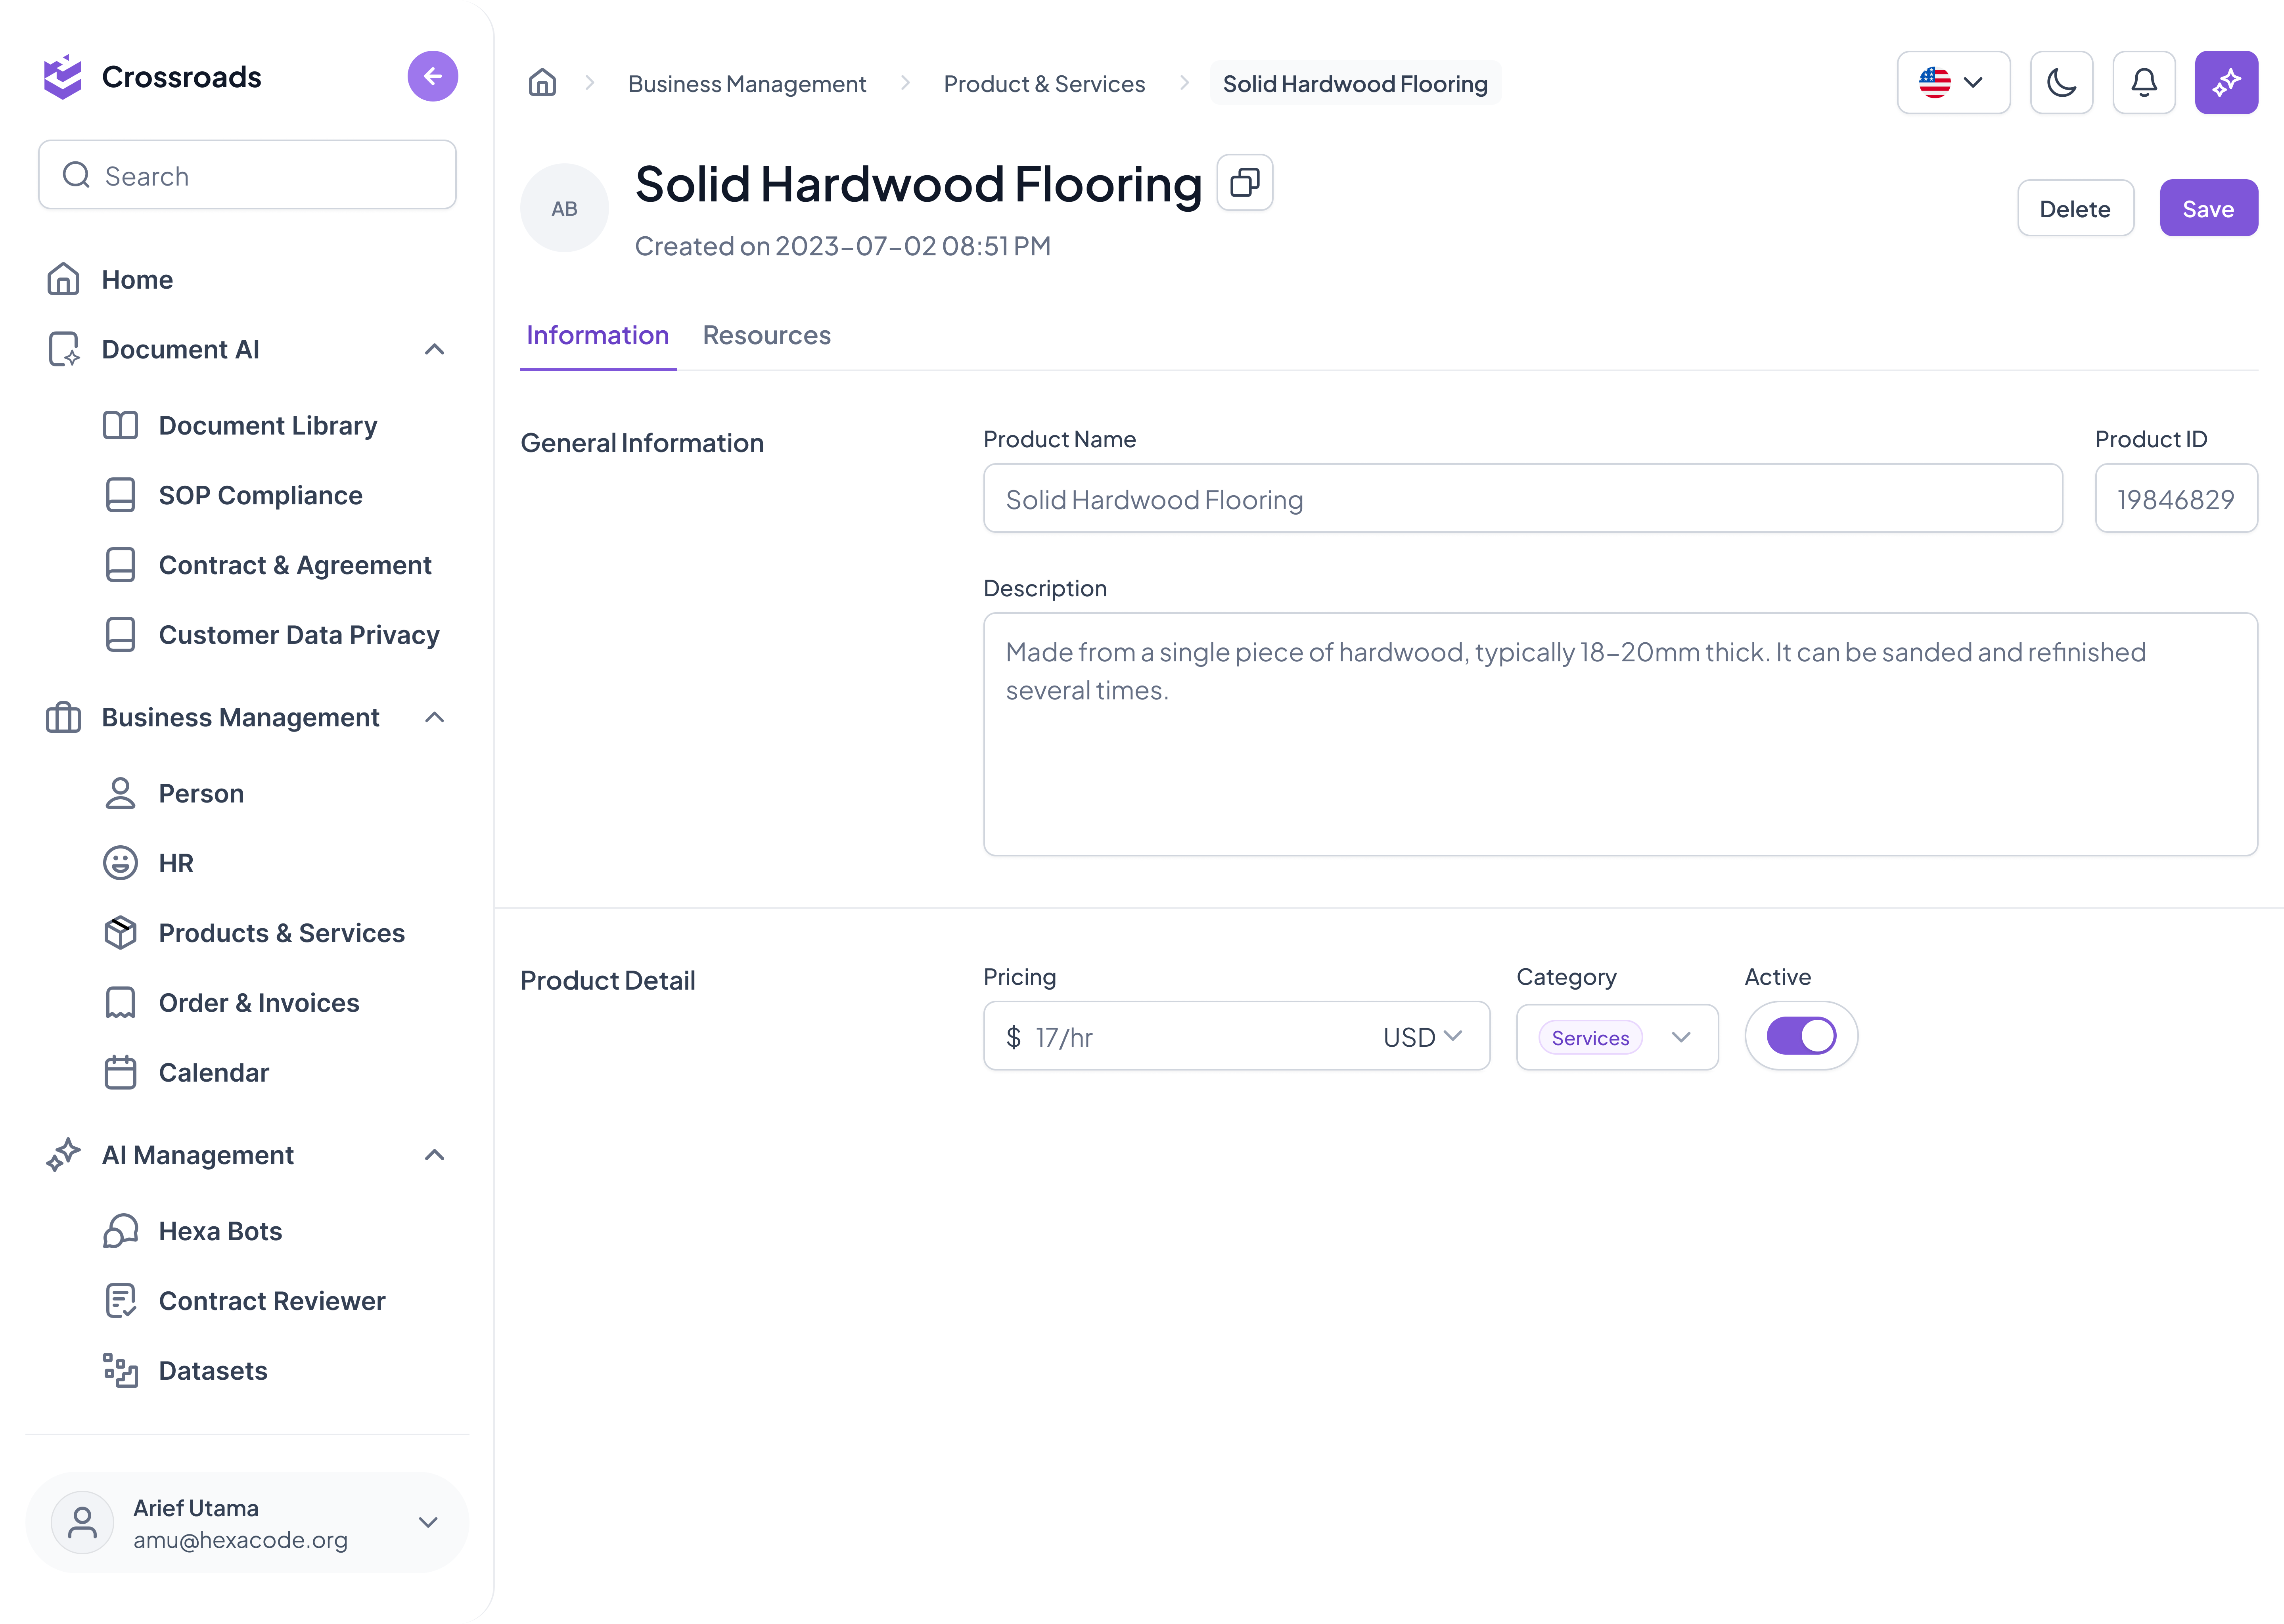This screenshot has width=2284, height=1624.
Task: Switch to Information tab
Action: pyautogui.click(x=598, y=336)
